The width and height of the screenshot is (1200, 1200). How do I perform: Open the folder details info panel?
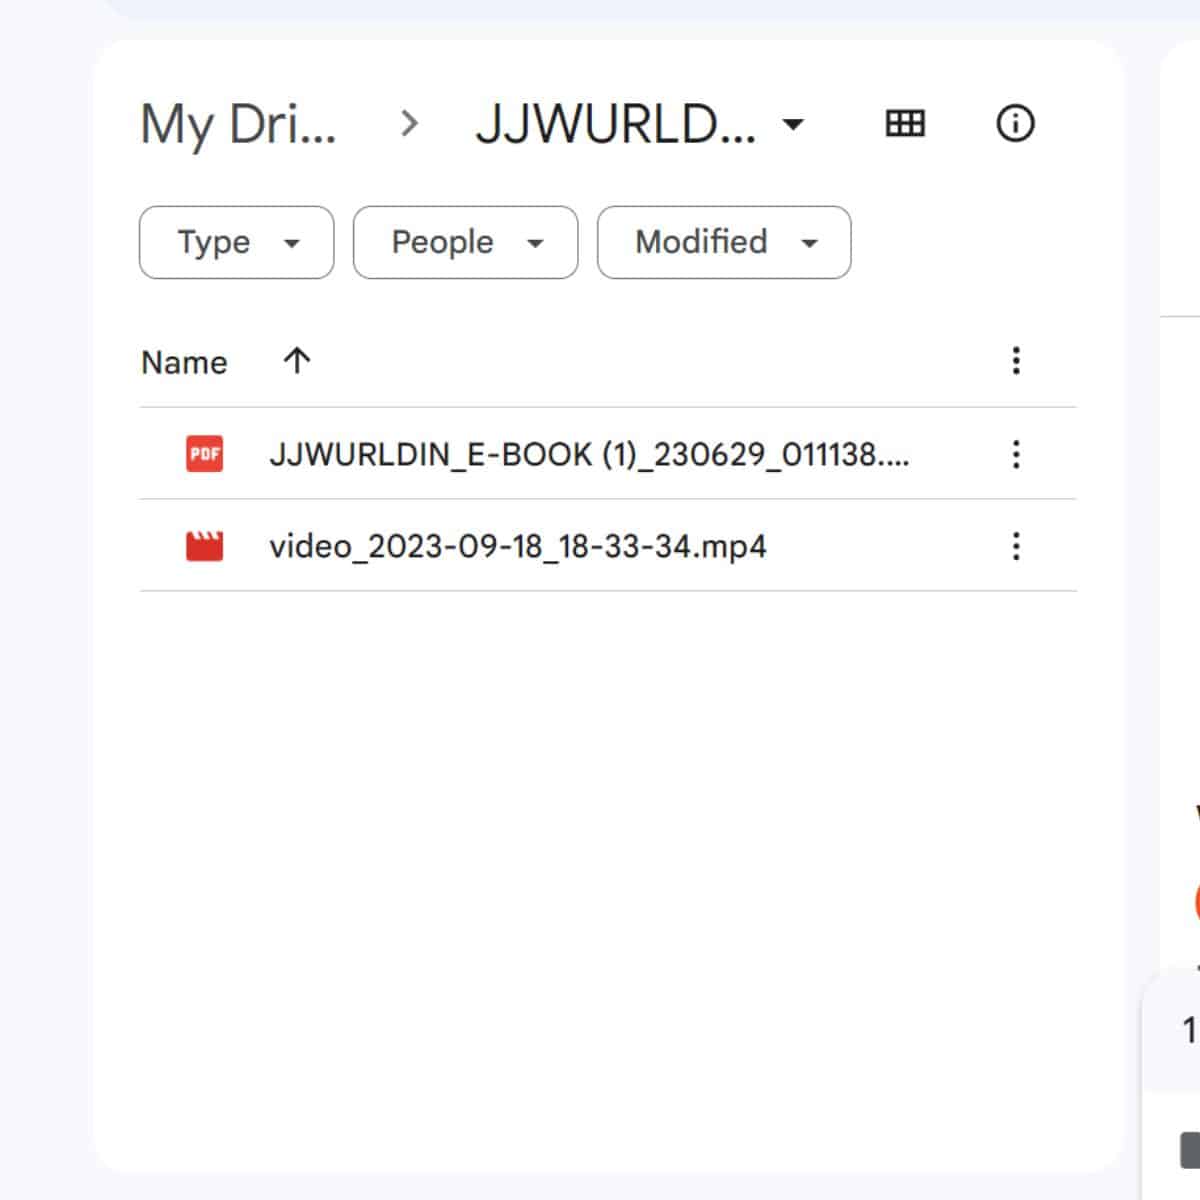point(1014,123)
